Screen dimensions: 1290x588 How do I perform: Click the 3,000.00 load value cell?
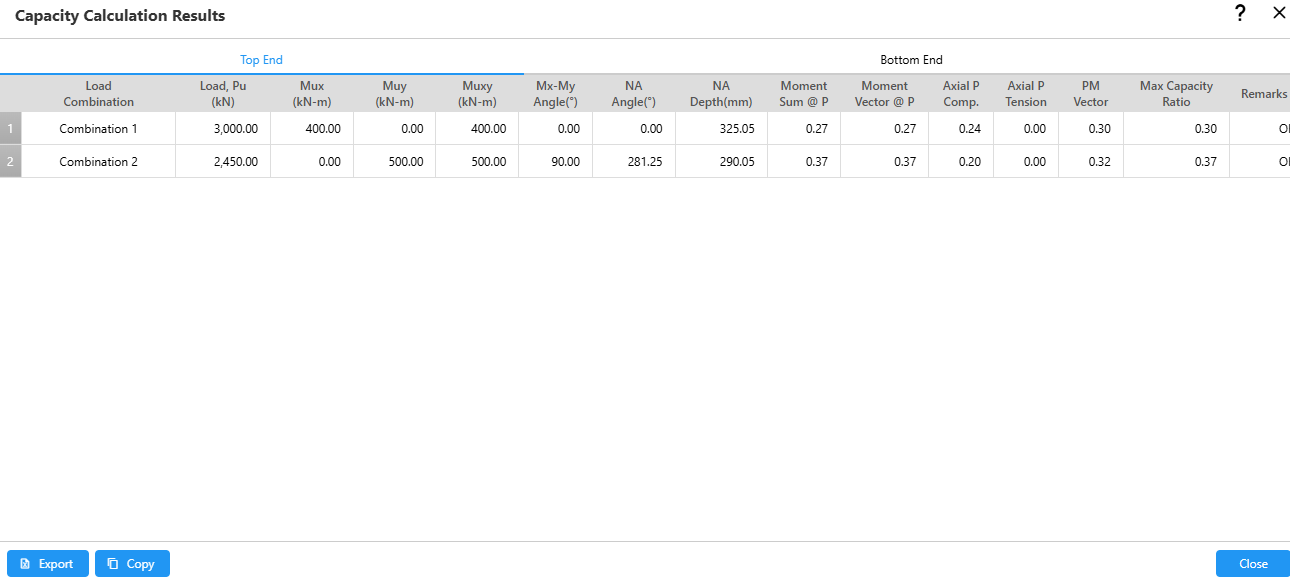tap(223, 129)
